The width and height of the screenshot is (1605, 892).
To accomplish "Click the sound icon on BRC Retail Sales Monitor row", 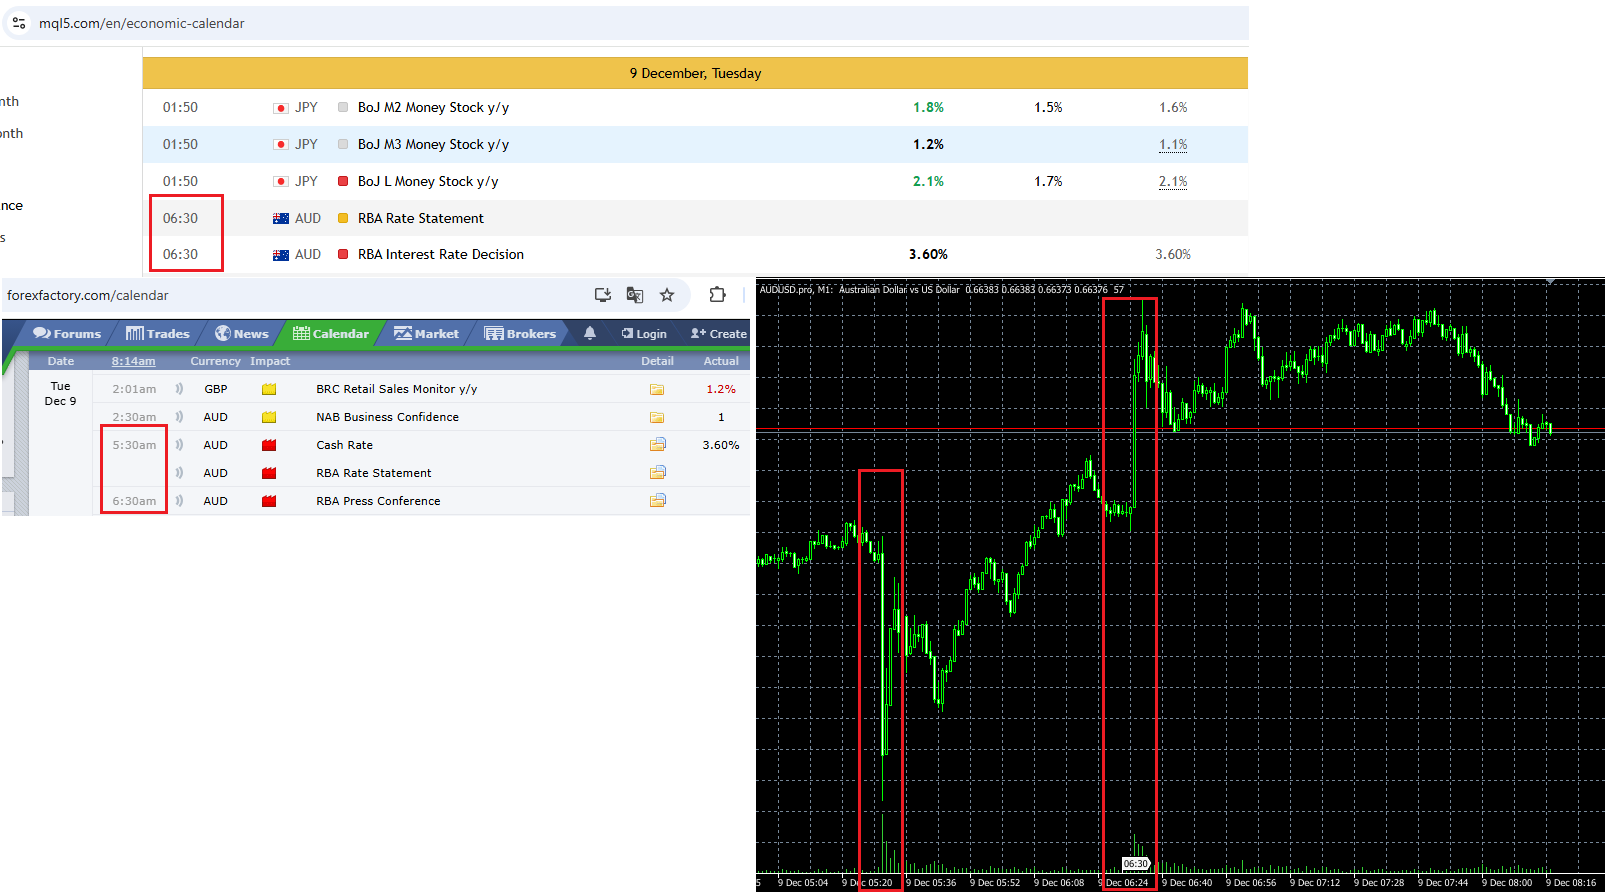I will coord(180,389).
